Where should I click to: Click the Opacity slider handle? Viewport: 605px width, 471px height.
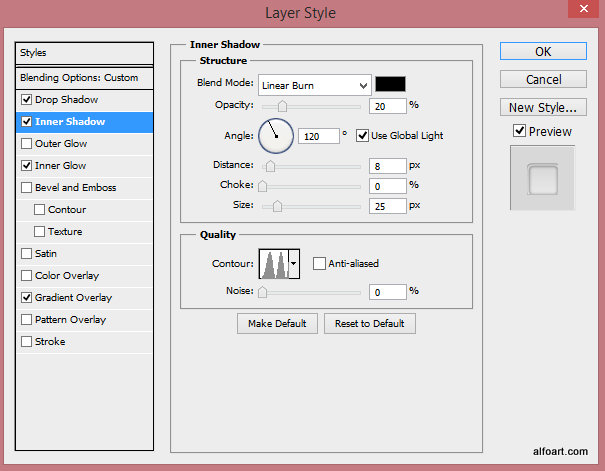[x=282, y=106]
